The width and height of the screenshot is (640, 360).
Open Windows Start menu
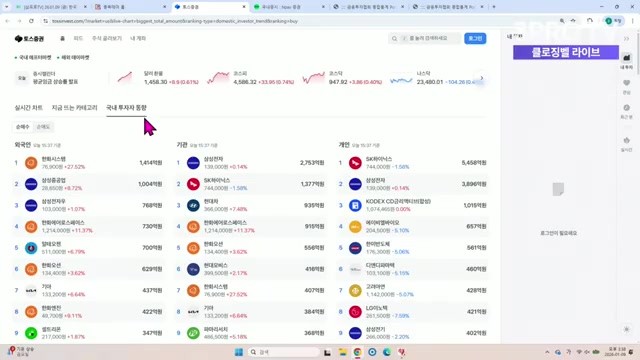coord(239,352)
